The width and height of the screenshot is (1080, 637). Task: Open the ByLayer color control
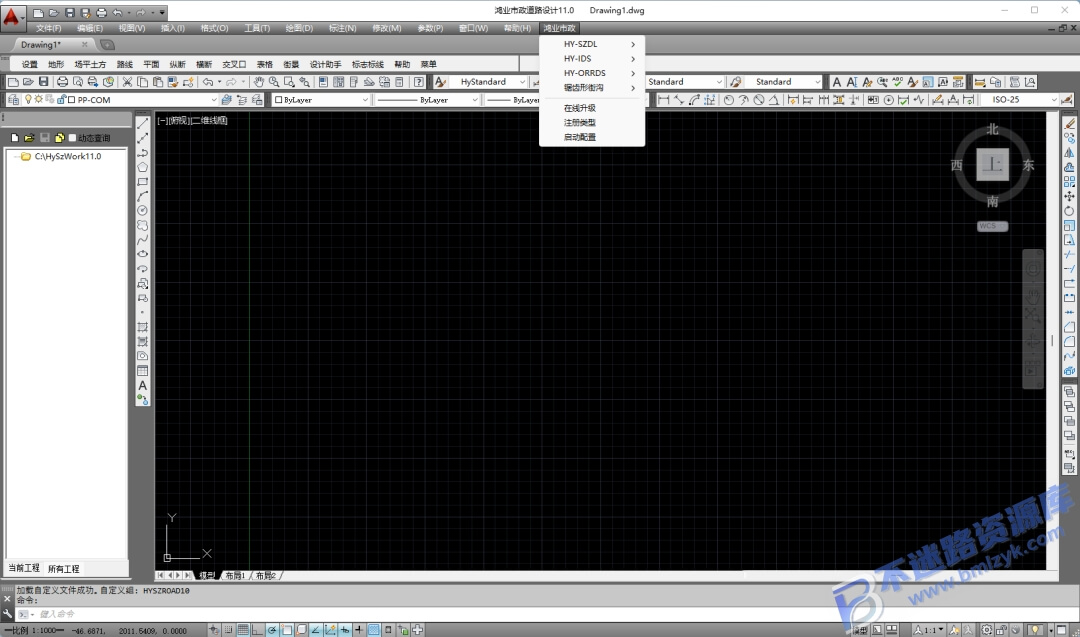(321, 100)
